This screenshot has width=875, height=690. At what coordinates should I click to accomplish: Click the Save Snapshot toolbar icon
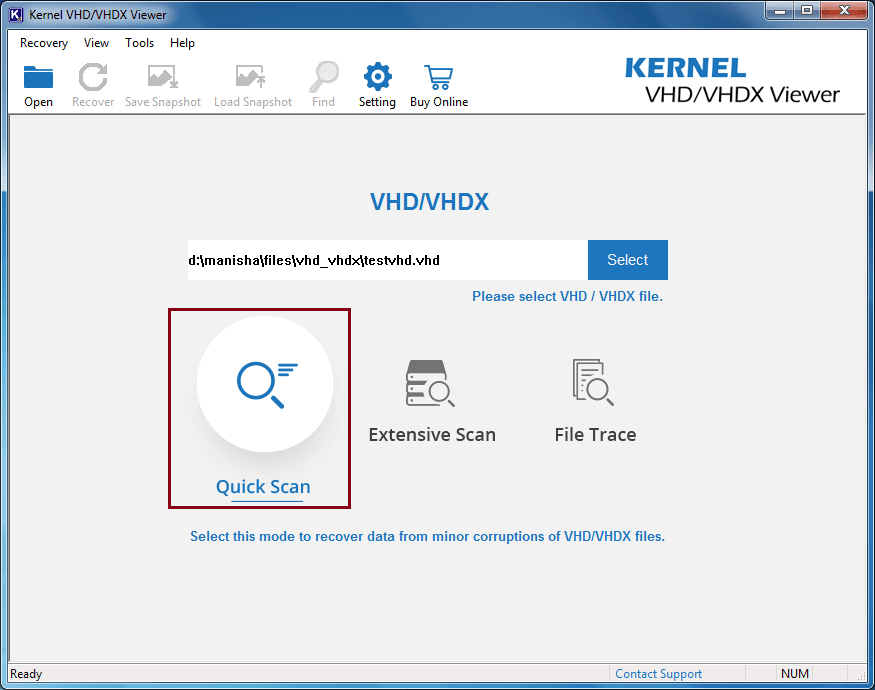pyautogui.click(x=162, y=77)
